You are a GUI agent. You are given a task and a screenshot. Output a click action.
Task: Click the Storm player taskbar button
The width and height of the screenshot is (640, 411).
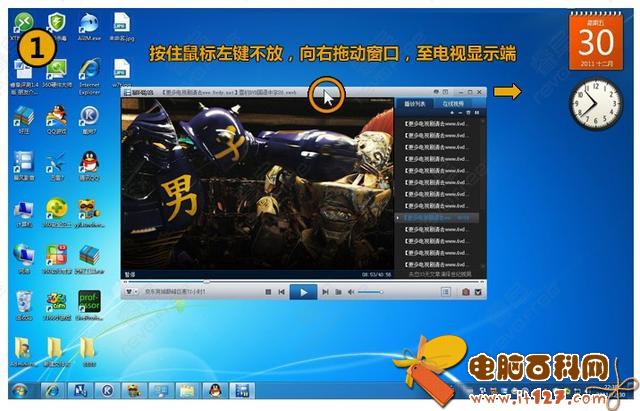click(x=242, y=391)
